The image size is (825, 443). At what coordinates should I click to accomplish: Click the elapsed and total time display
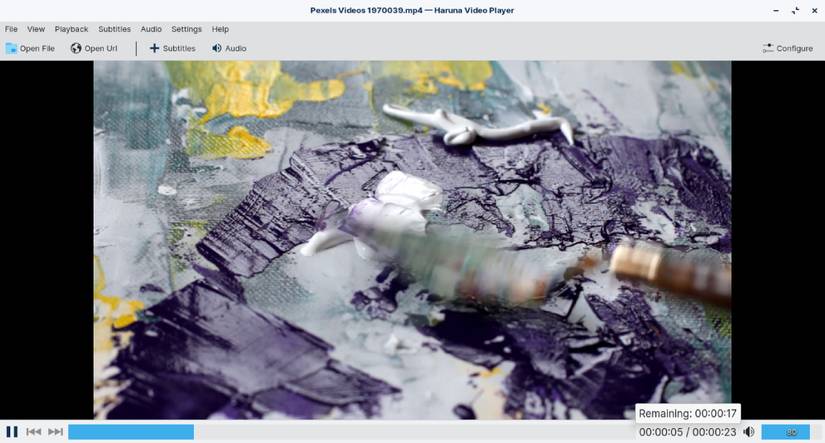pyautogui.click(x=688, y=432)
